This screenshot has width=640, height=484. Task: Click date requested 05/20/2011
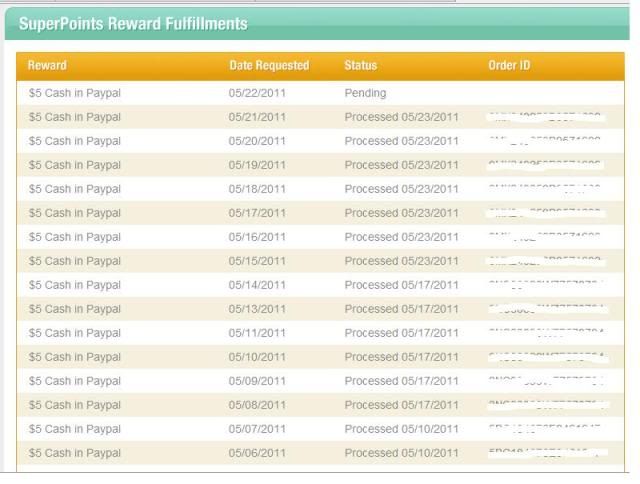(x=257, y=141)
